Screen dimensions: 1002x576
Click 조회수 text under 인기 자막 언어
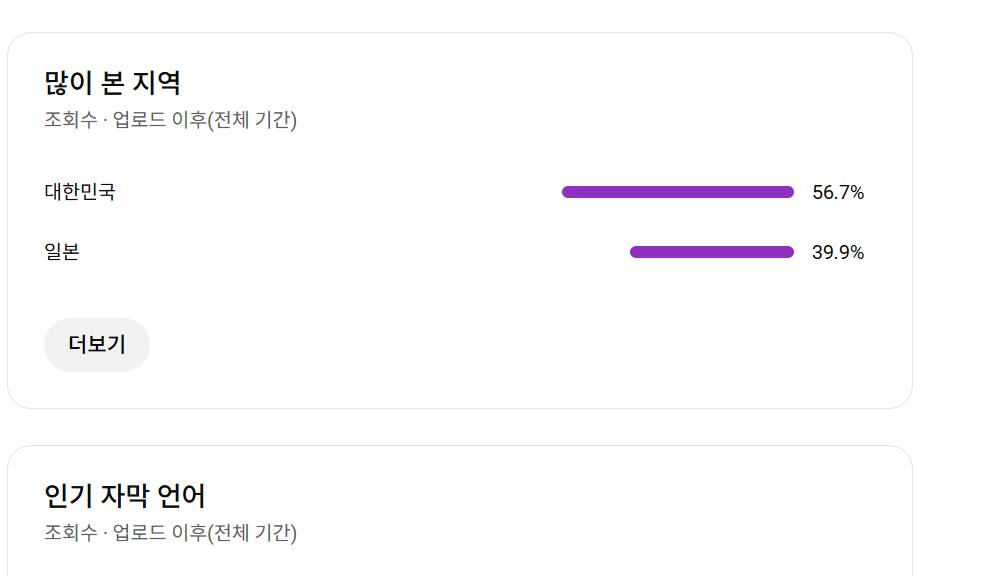[70, 533]
